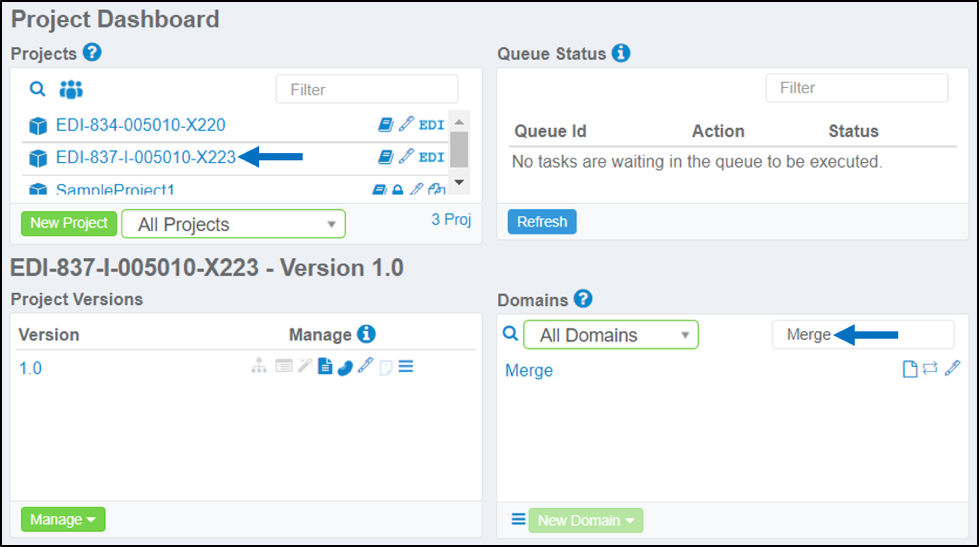979x547 pixels.
Task: Open the EDI-837-I-005010-X223 project link
Action: [x=146, y=157]
